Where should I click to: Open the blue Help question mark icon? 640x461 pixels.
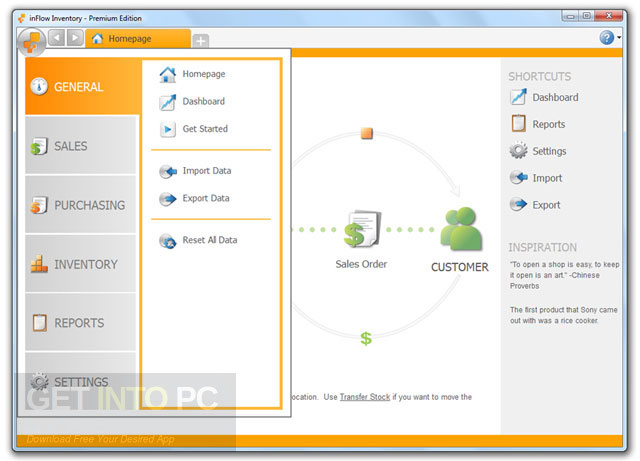point(607,38)
